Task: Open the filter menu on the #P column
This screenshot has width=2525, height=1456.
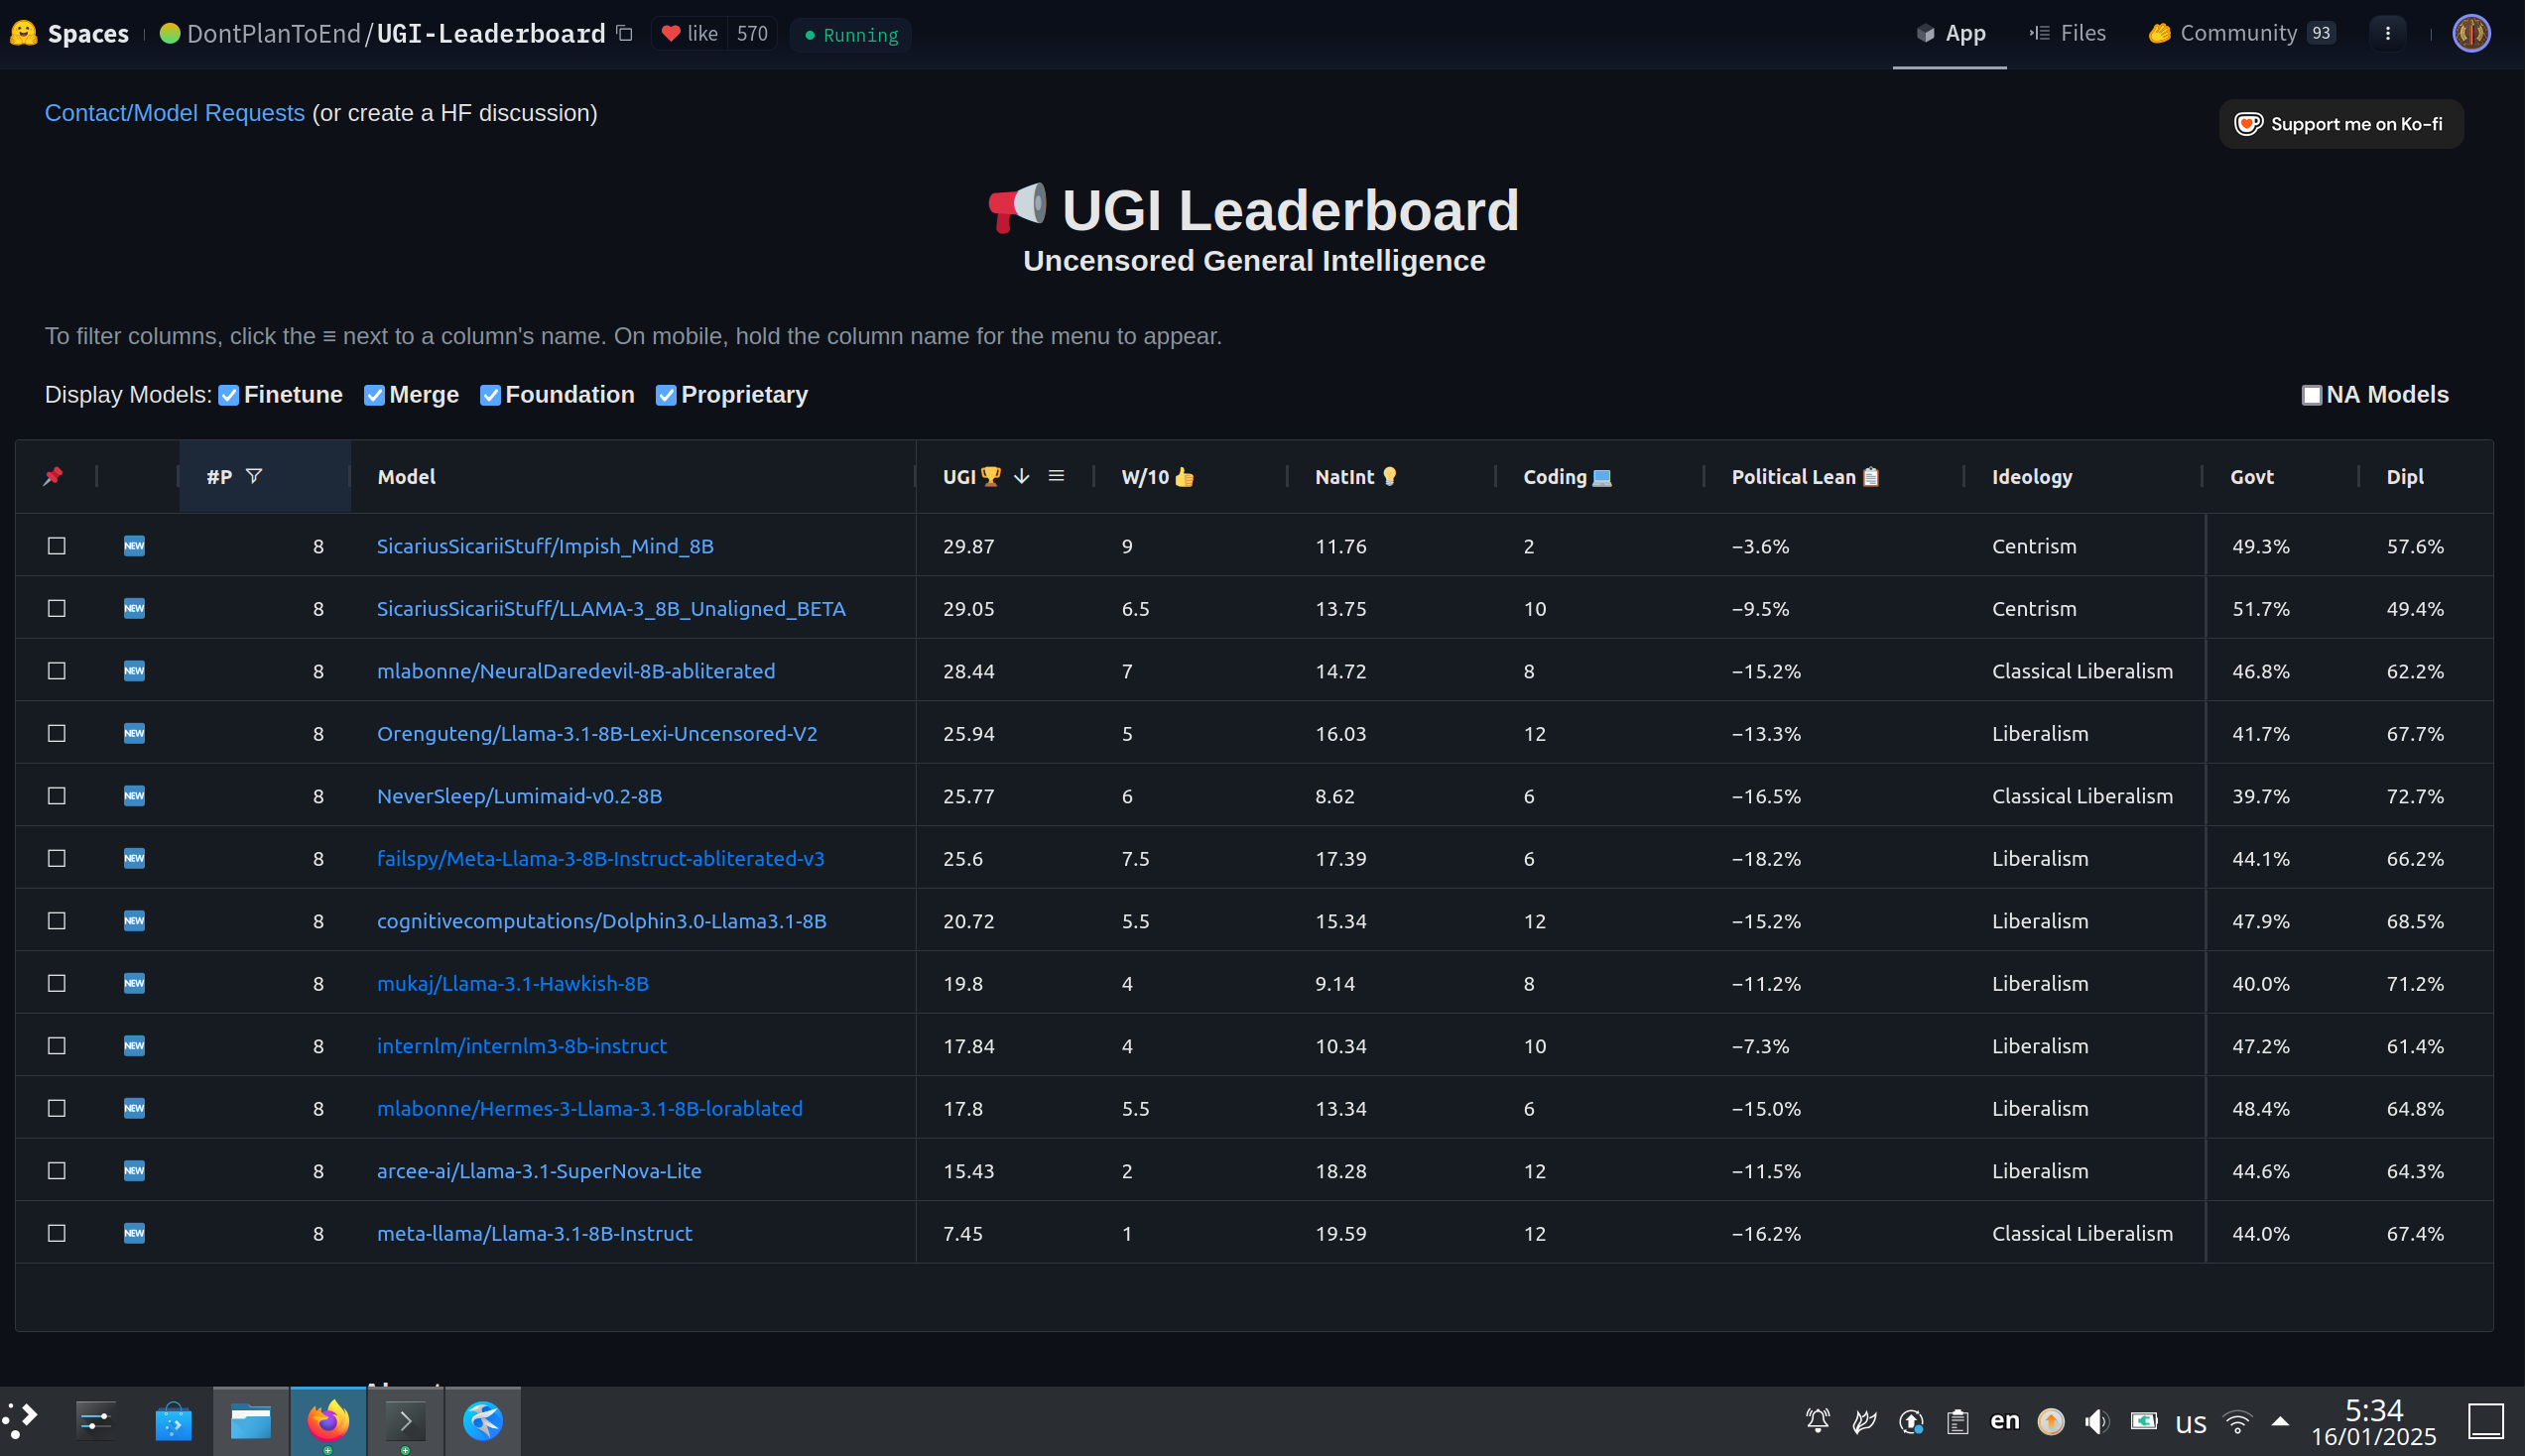Action: pyautogui.click(x=256, y=477)
